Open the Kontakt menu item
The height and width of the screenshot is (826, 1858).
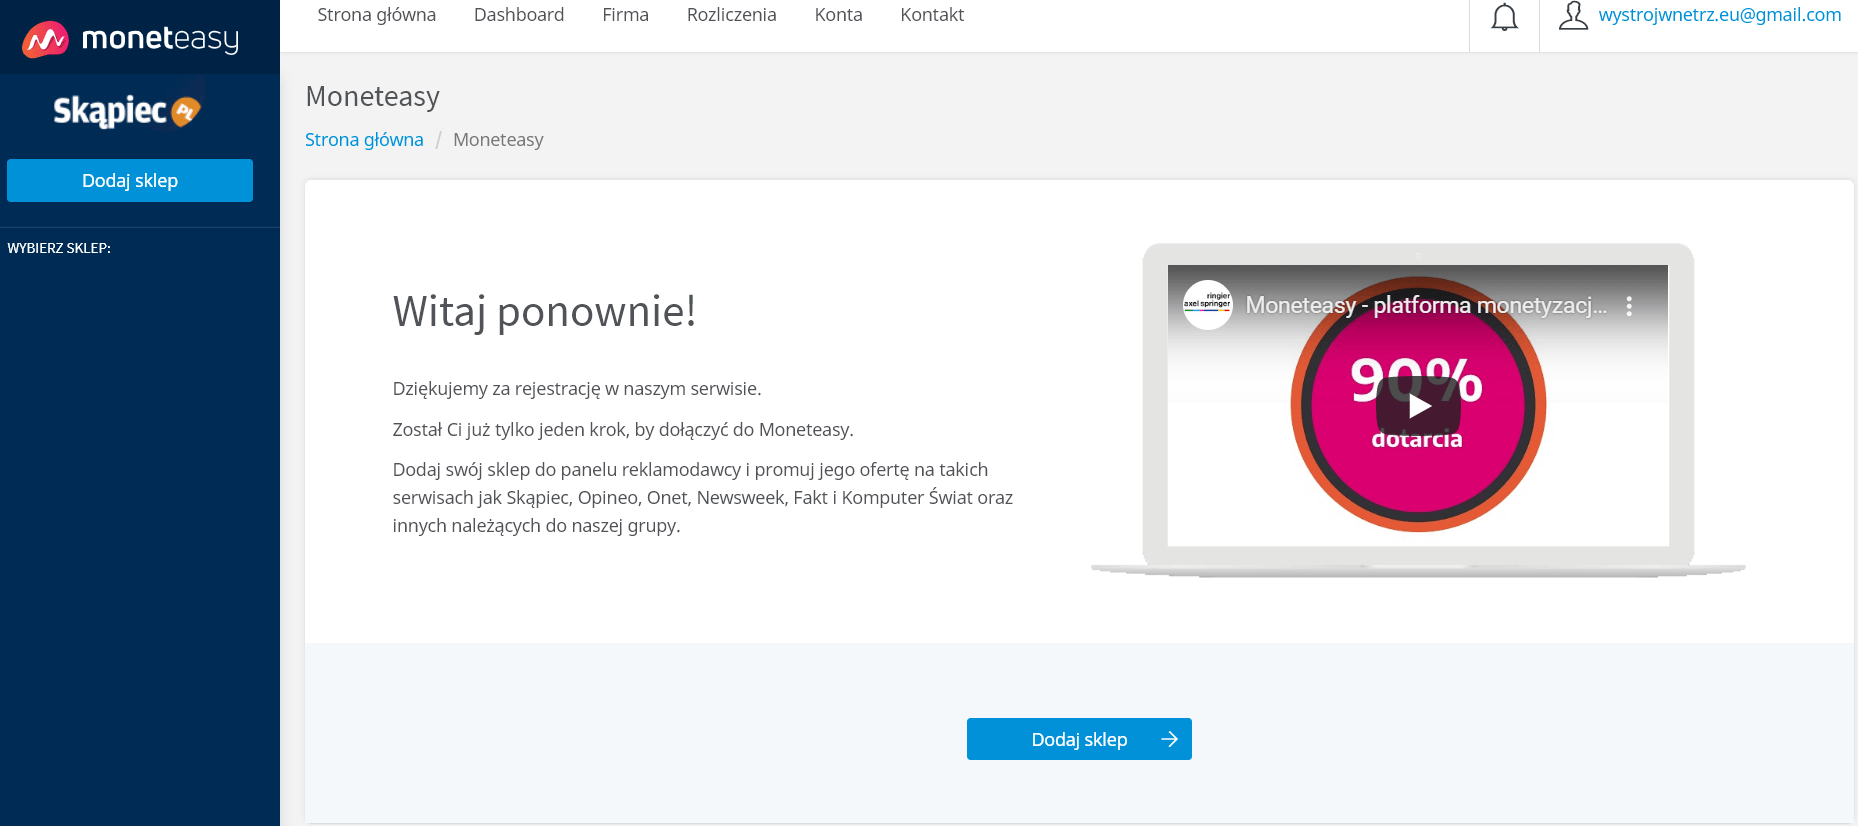click(932, 15)
